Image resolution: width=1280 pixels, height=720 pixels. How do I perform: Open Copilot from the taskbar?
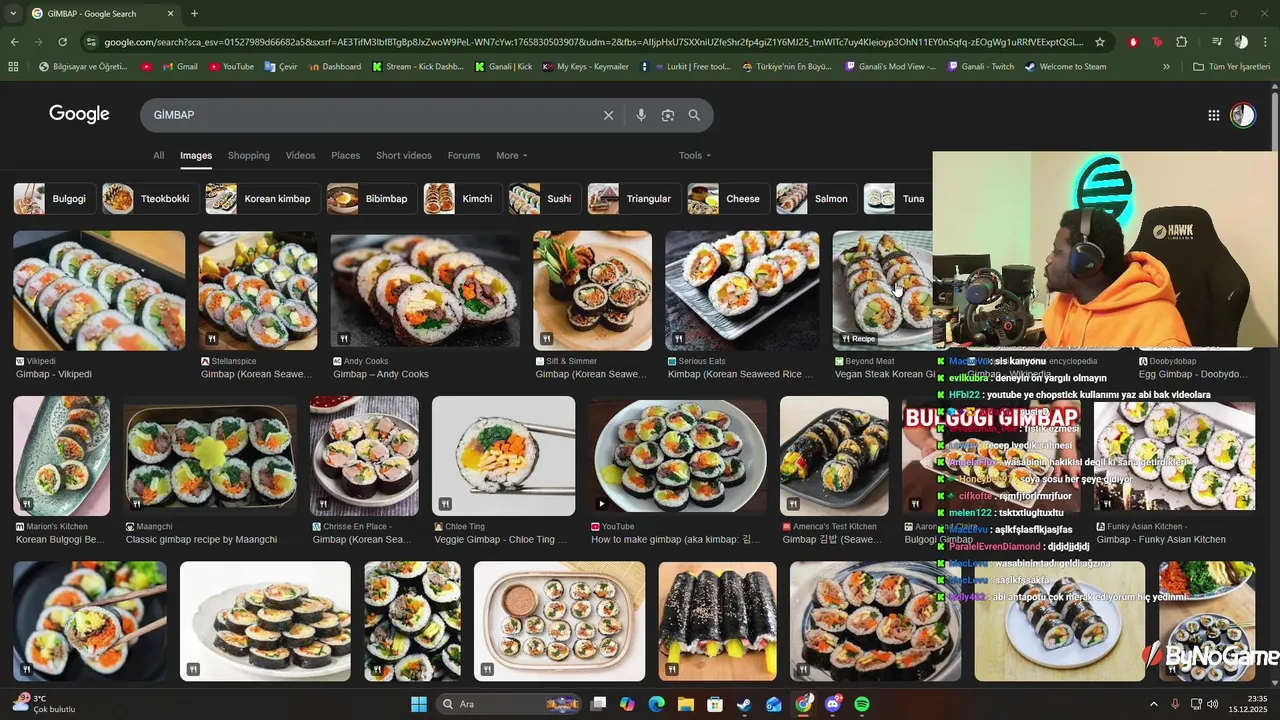coord(627,704)
